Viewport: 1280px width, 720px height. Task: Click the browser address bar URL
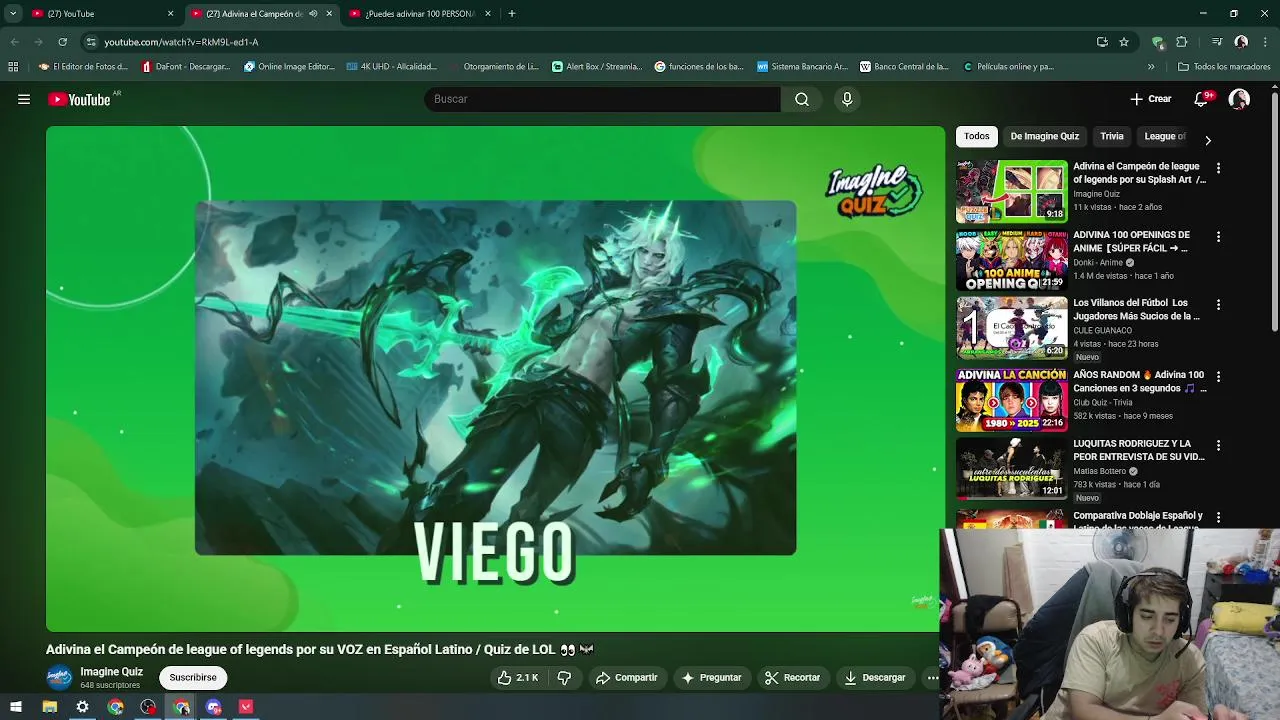point(181,42)
